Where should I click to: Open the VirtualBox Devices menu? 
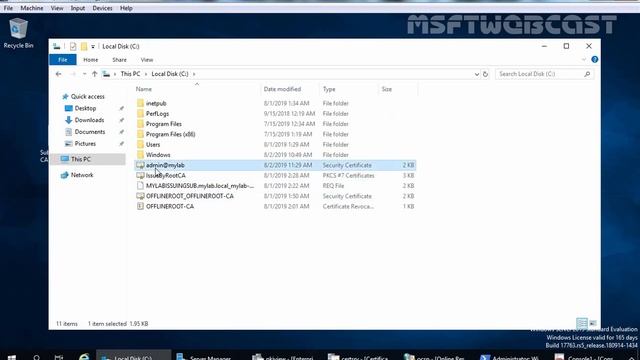click(102, 8)
